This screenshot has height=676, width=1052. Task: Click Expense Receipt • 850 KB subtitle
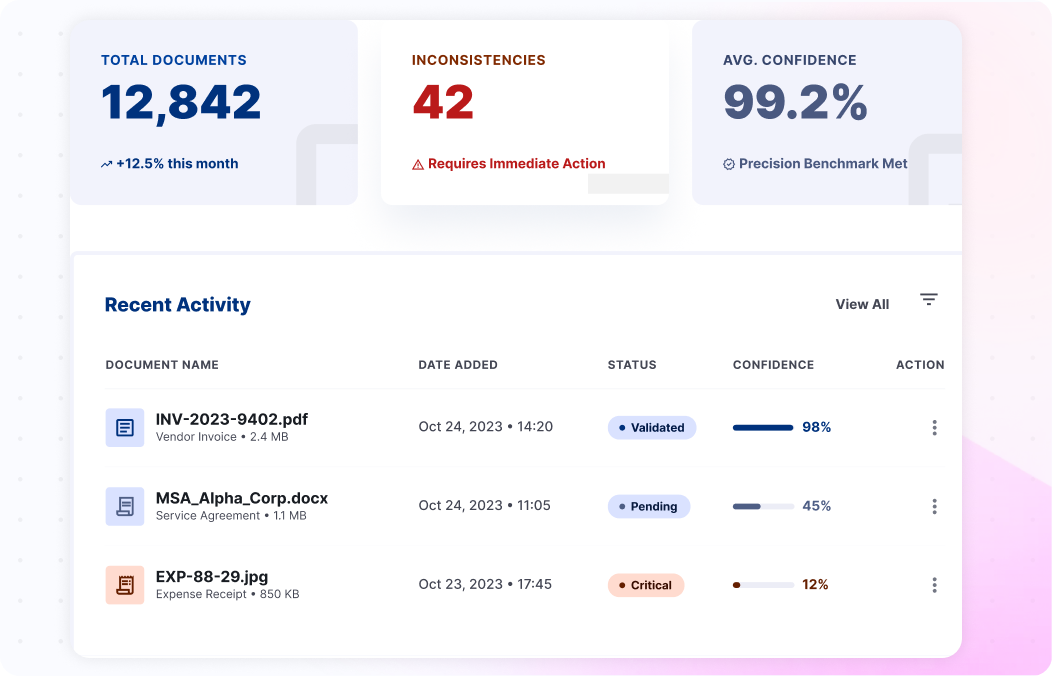pyautogui.click(x=227, y=594)
